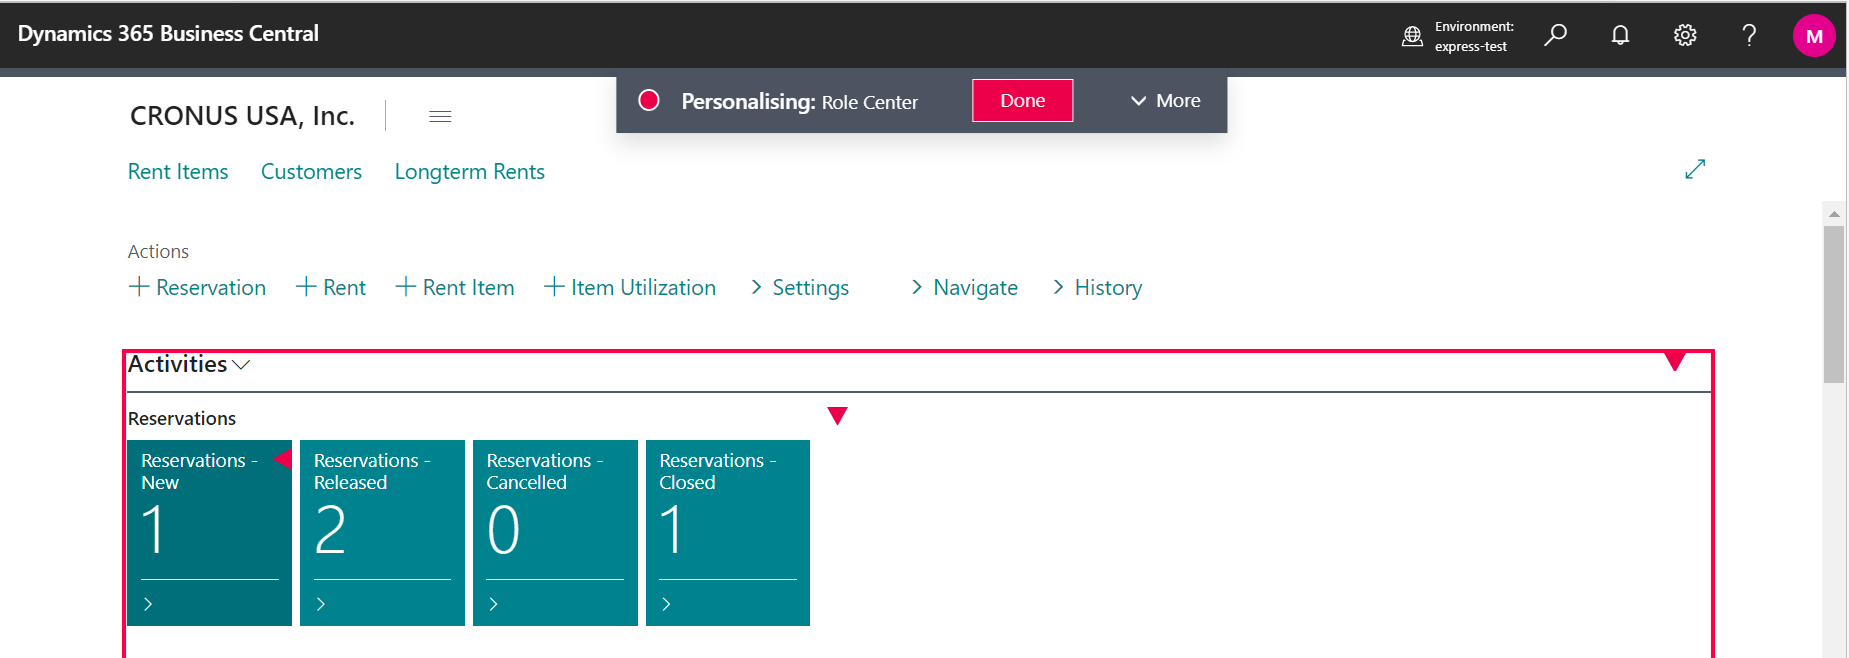1849x658 pixels.
Task: Expand the History action group
Action: click(x=1097, y=288)
